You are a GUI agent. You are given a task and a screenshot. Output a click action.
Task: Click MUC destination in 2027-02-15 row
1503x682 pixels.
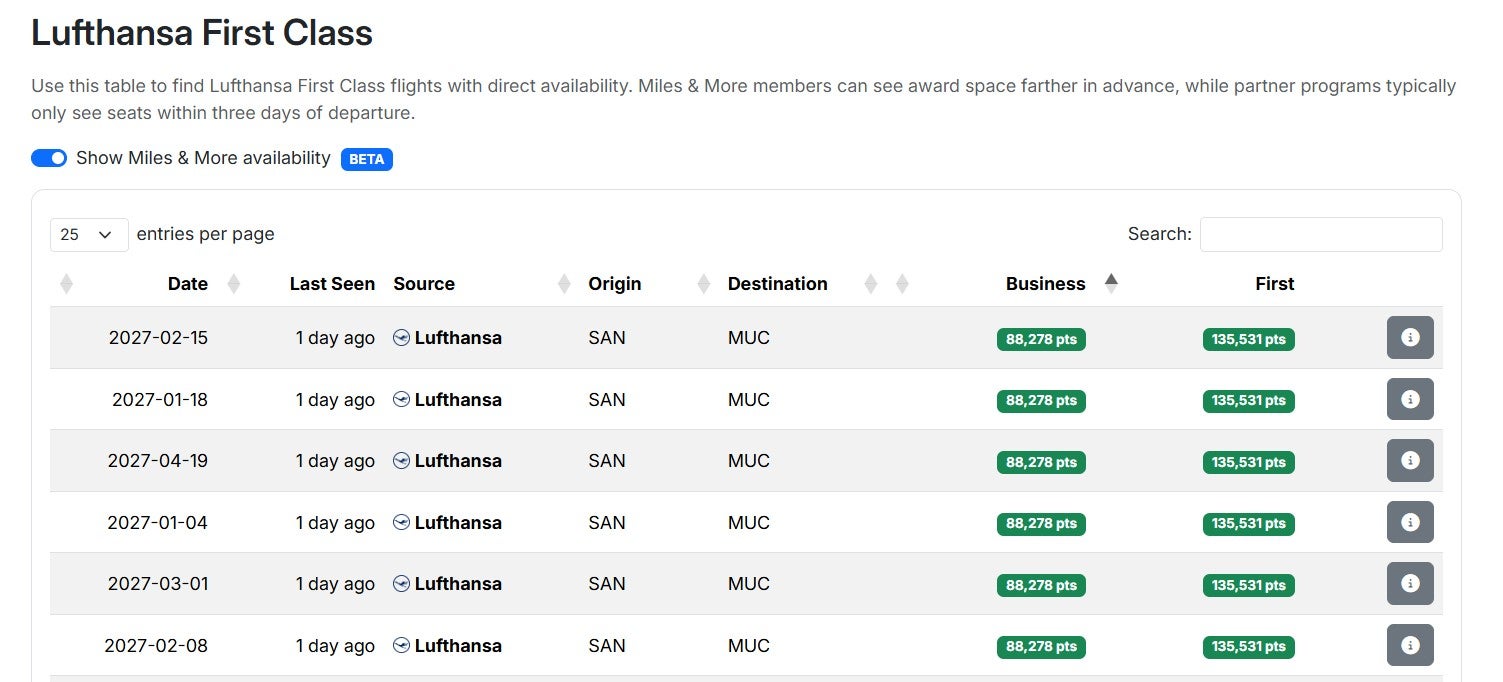click(x=749, y=338)
